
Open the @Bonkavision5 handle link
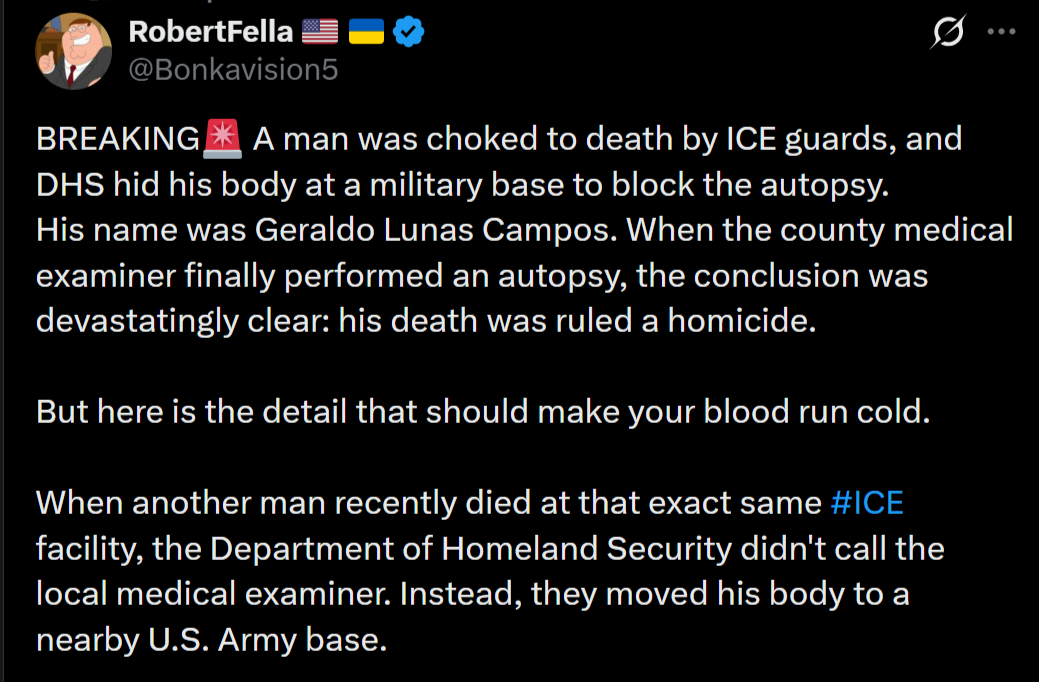click(x=233, y=69)
